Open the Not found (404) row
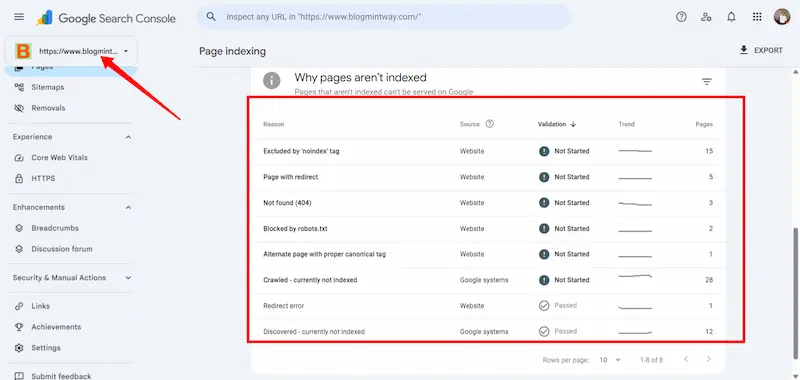The height and width of the screenshot is (380, 800). 488,203
